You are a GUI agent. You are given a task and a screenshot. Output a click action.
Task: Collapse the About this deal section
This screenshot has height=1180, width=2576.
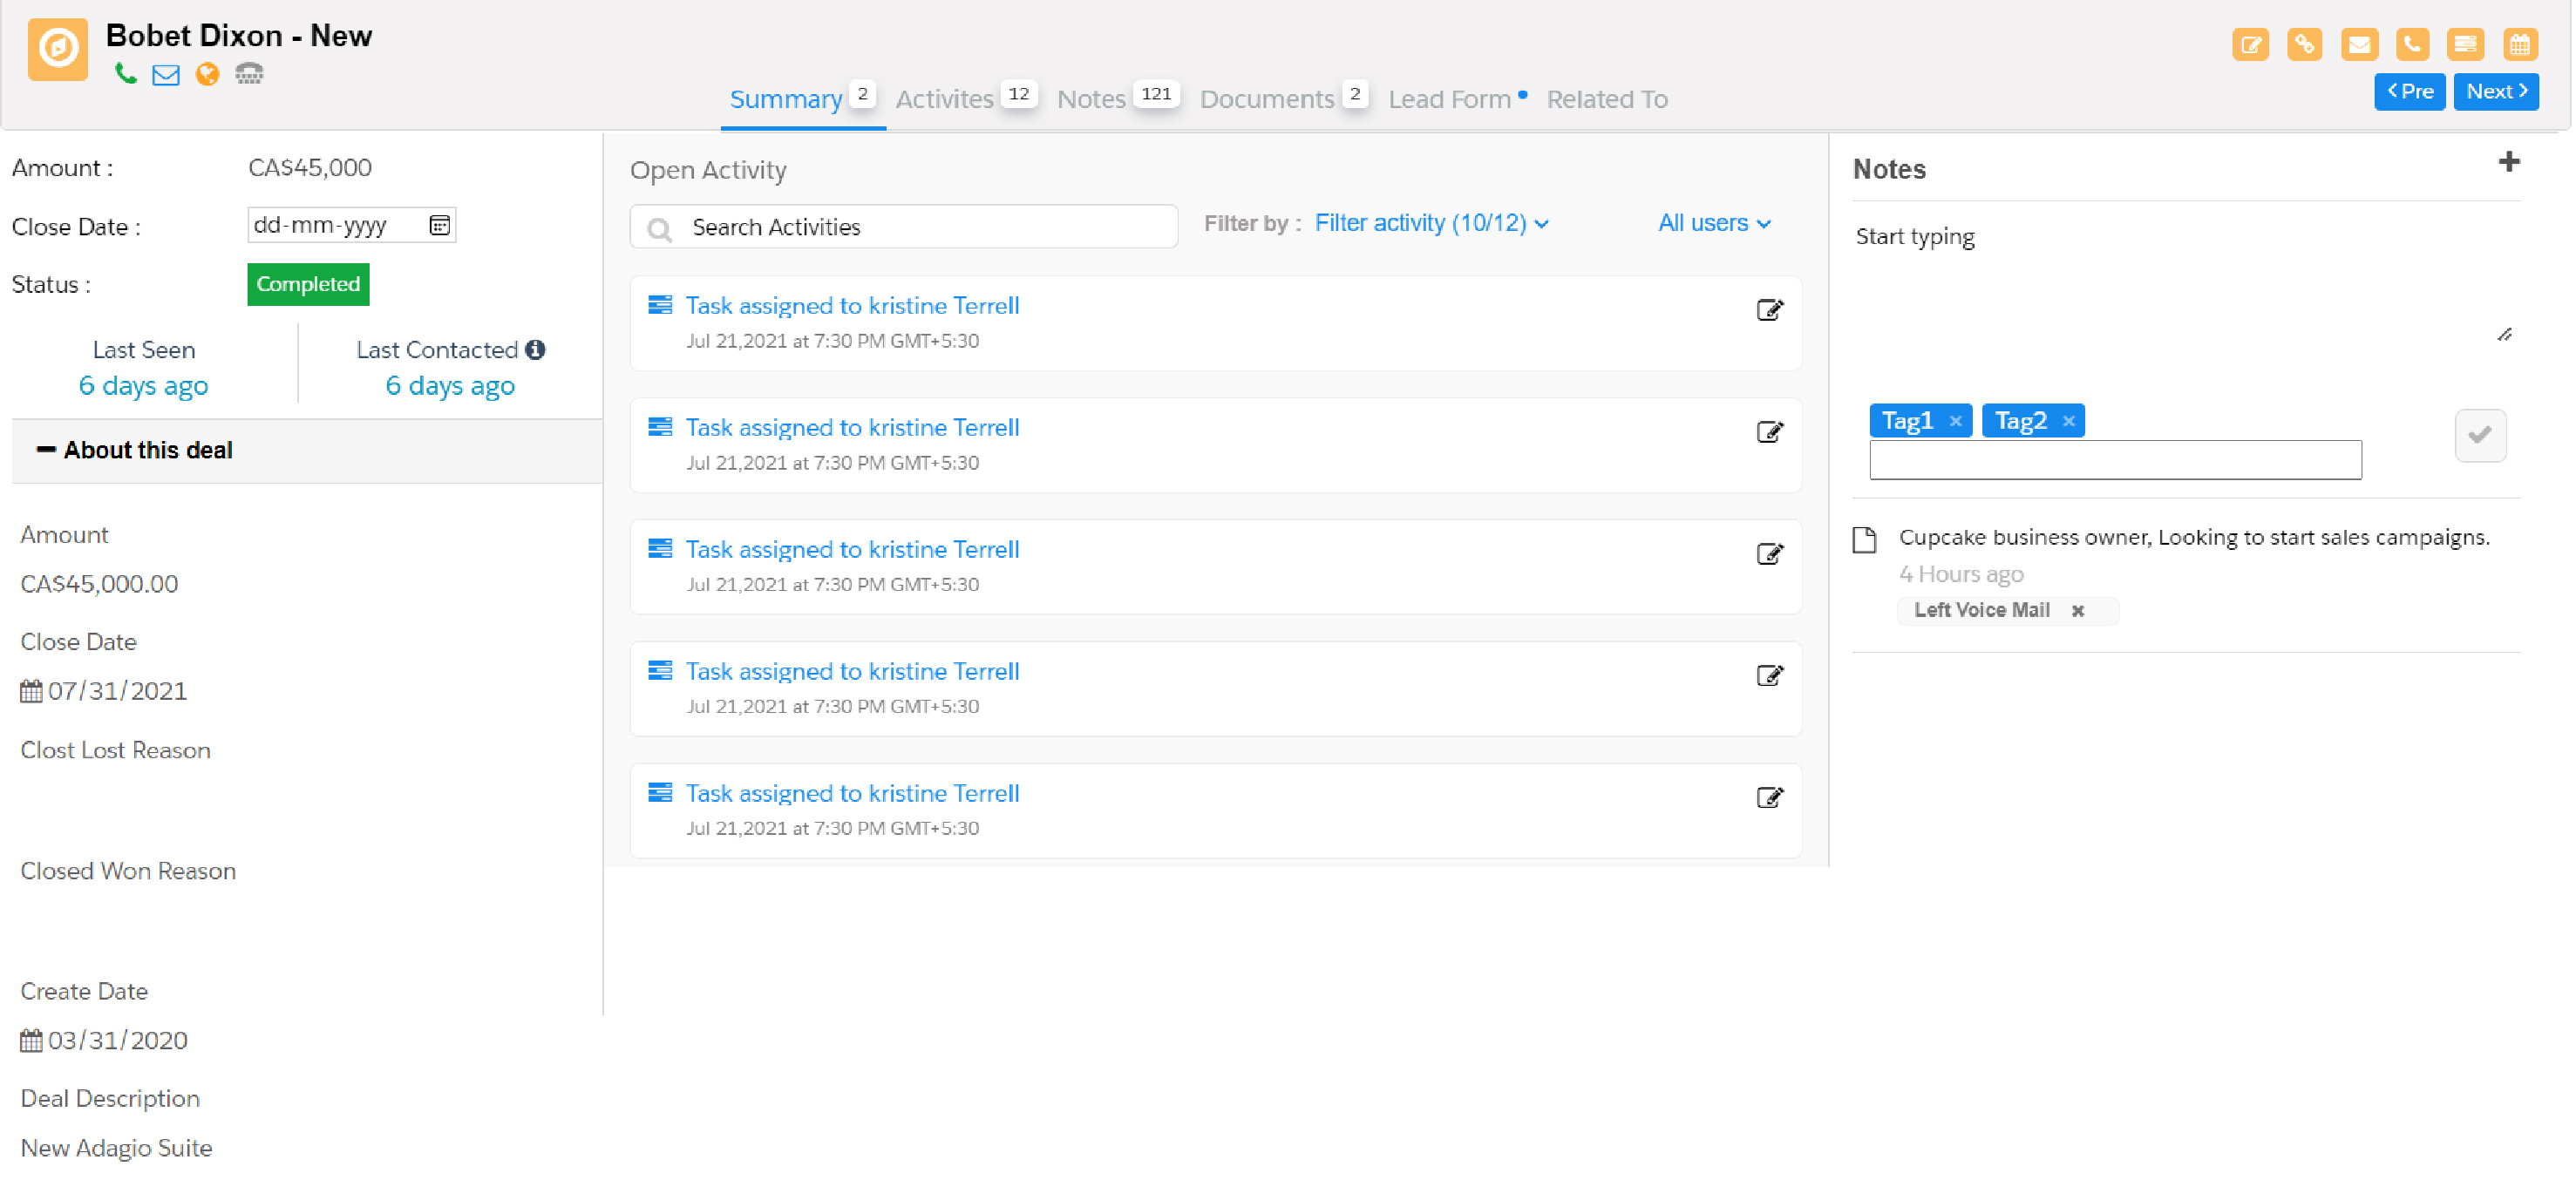46,450
